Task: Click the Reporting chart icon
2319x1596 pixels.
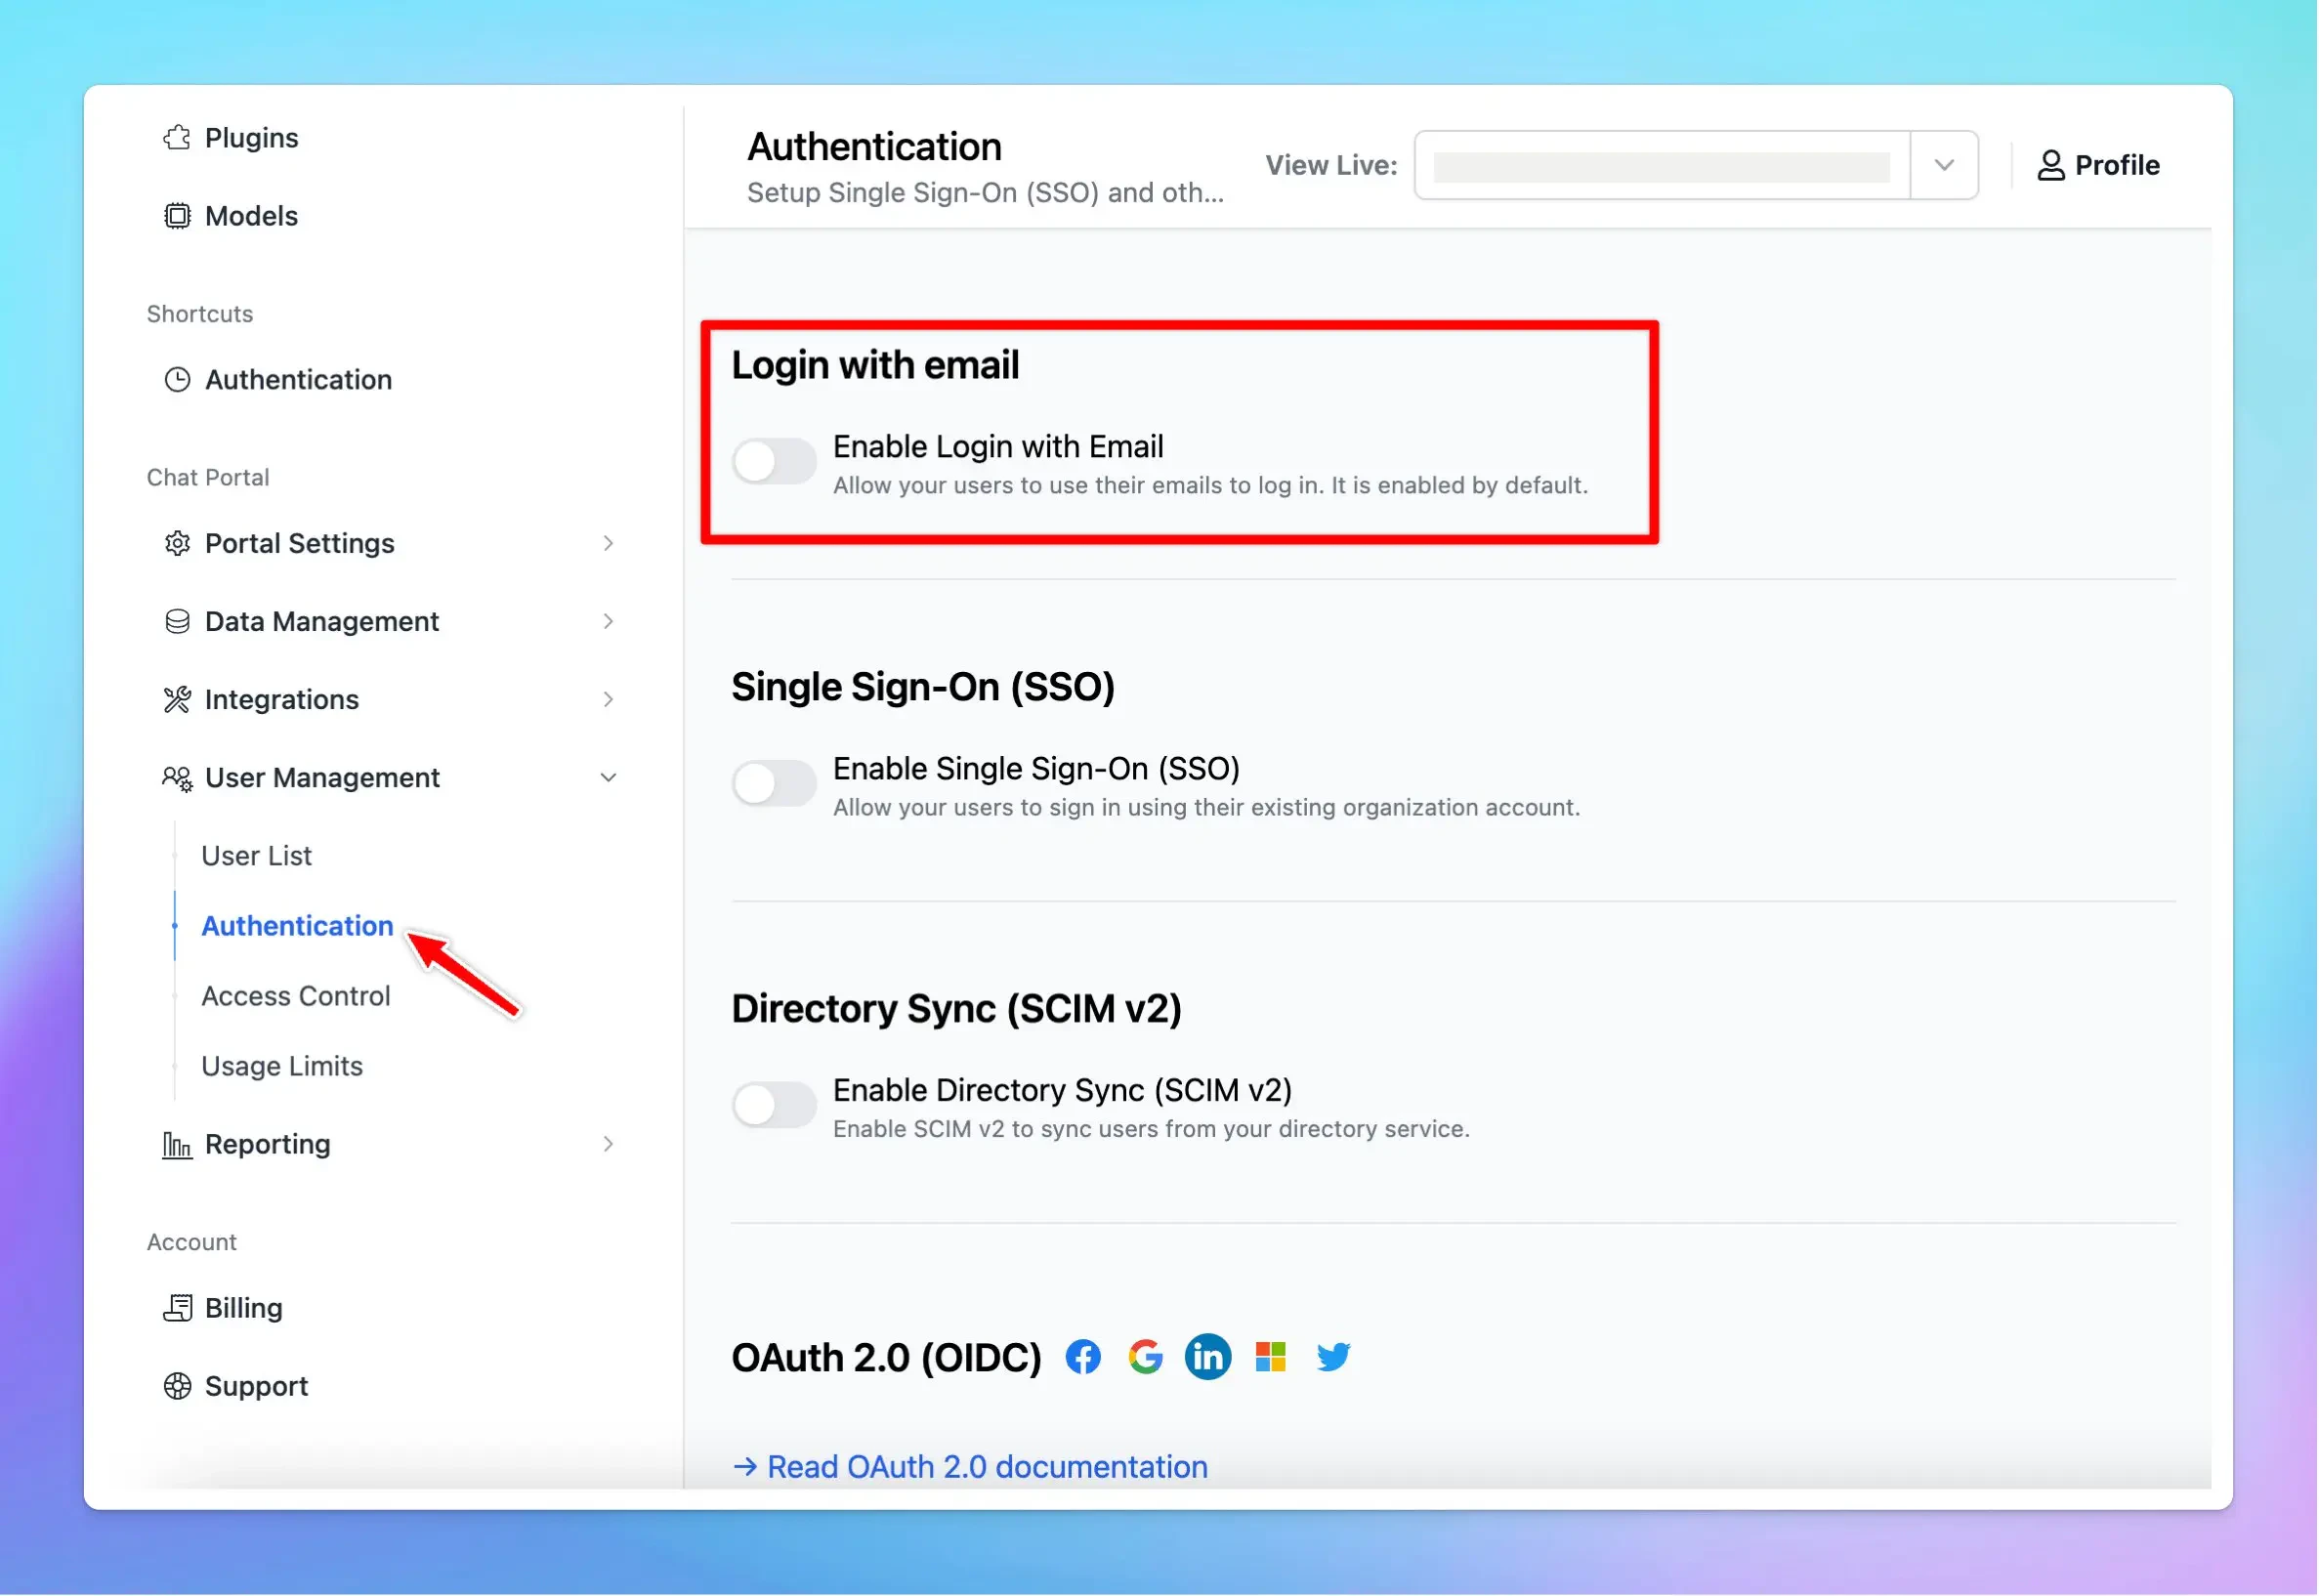Action: [177, 1145]
